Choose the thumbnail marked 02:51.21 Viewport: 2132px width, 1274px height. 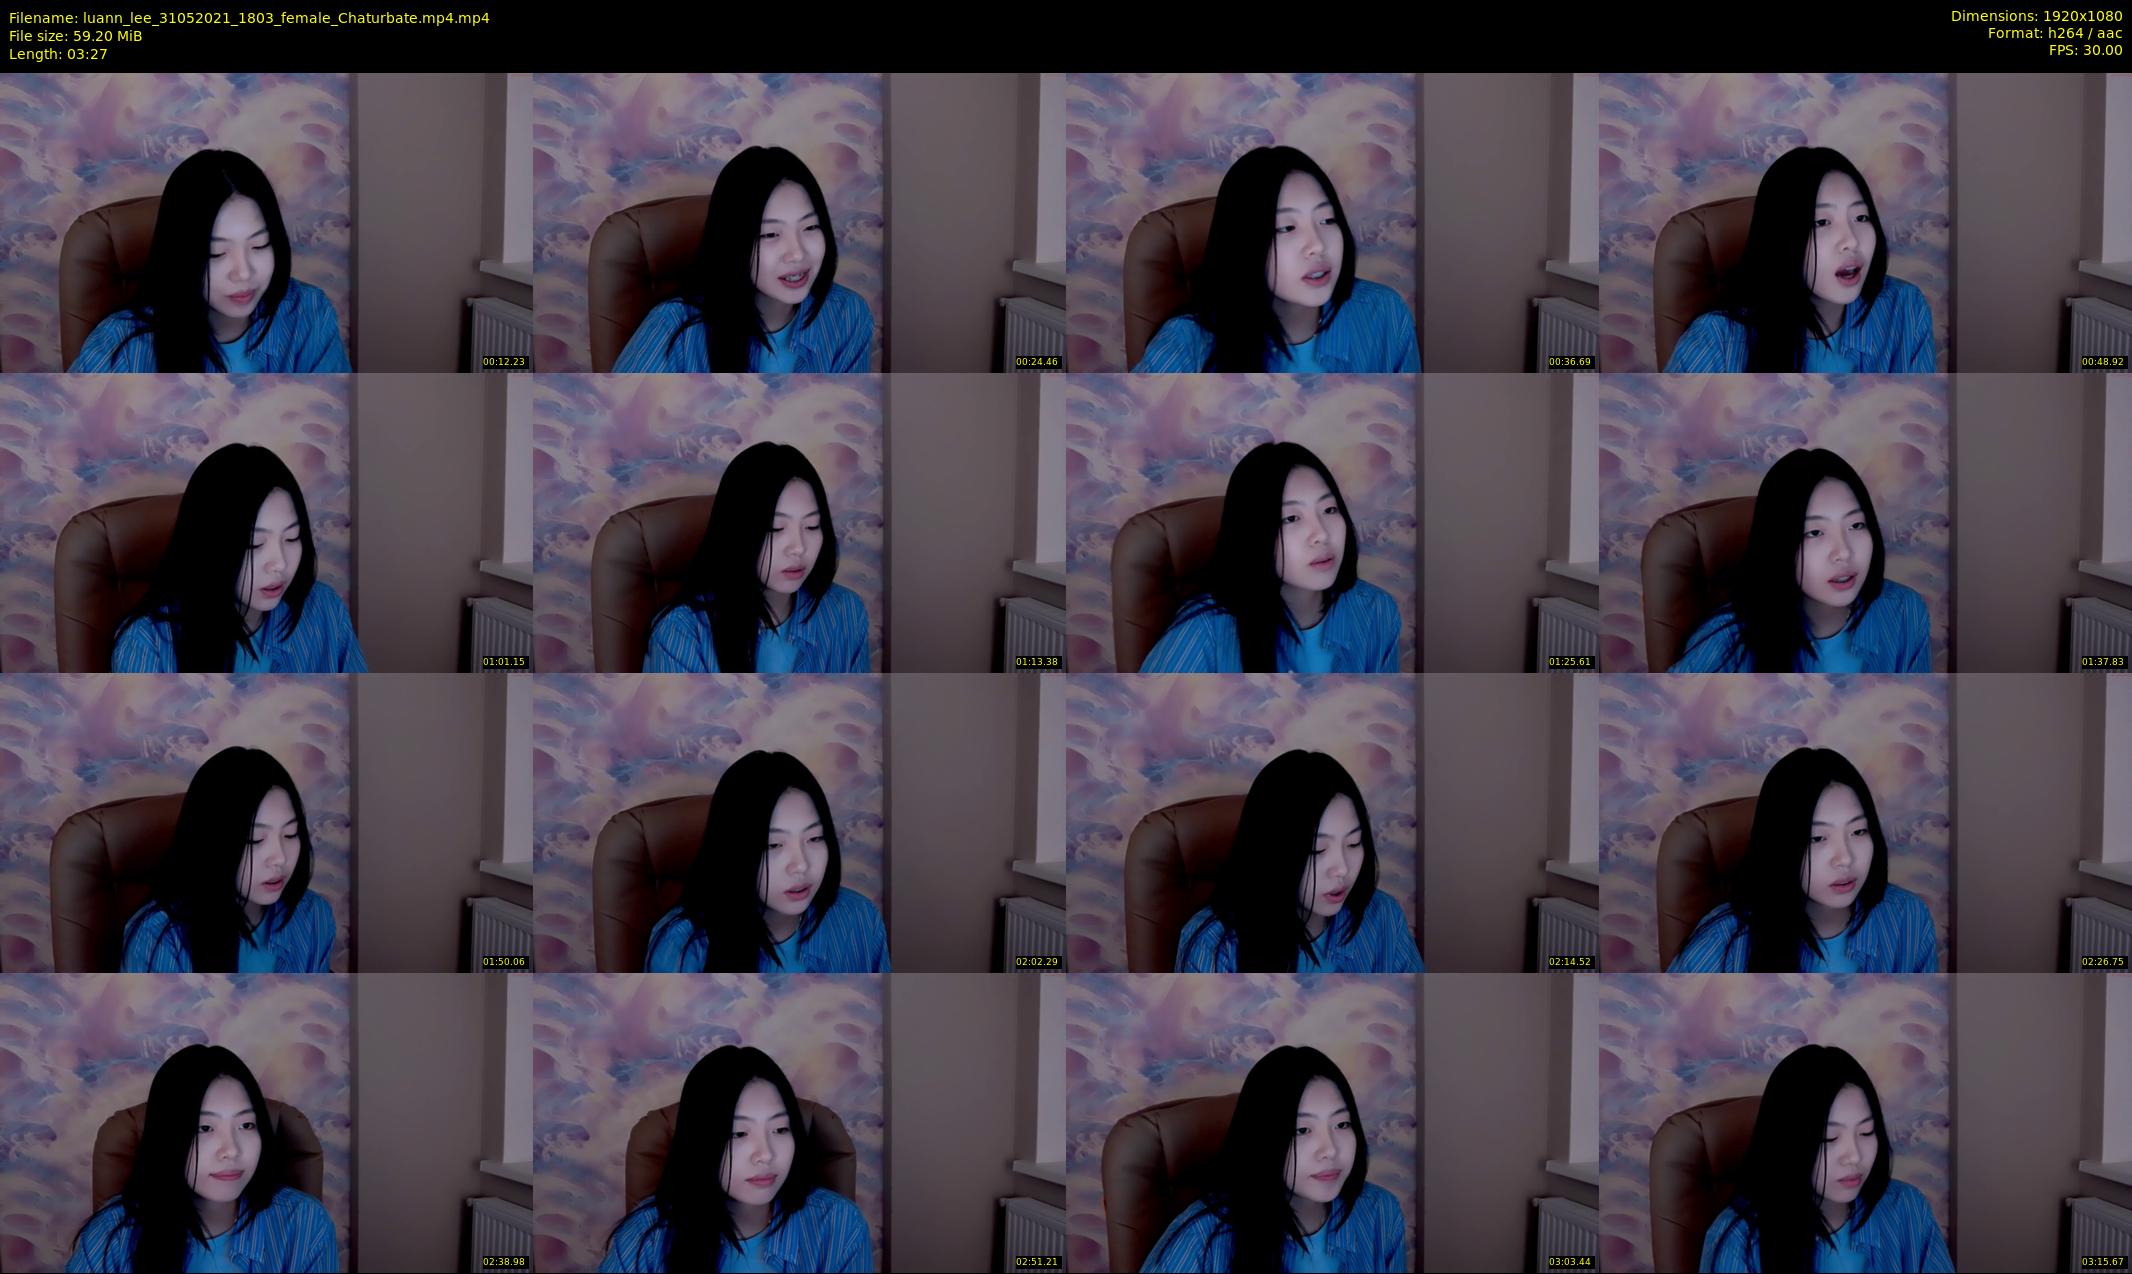(799, 1122)
